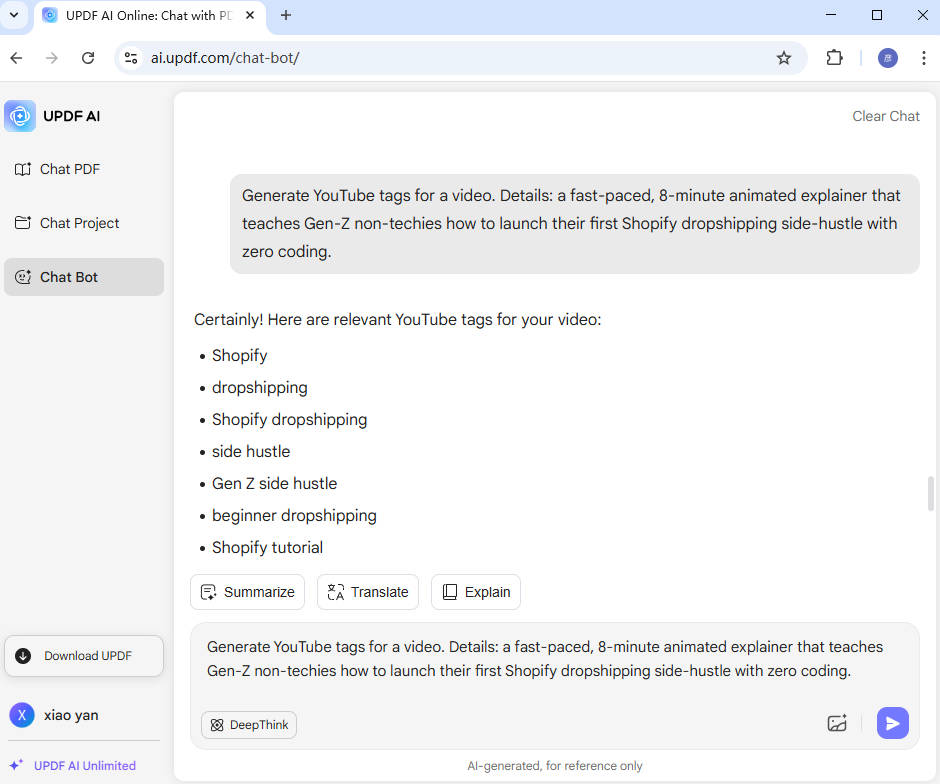Image resolution: width=940 pixels, height=784 pixels.
Task: Click the Explain book icon
Action: [x=450, y=592]
